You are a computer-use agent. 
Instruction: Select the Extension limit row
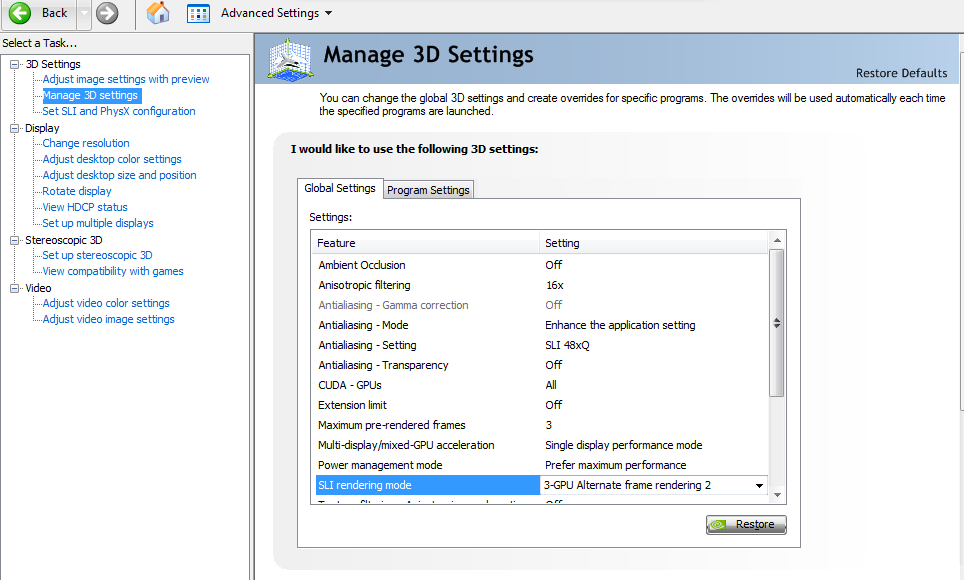click(541, 405)
